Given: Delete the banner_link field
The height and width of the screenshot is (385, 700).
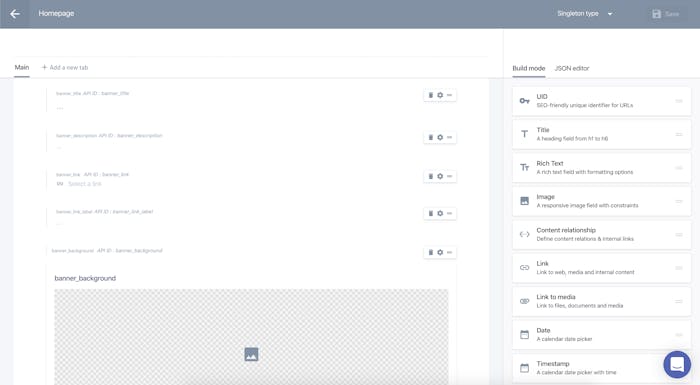Looking at the screenshot, I should (431, 176).
